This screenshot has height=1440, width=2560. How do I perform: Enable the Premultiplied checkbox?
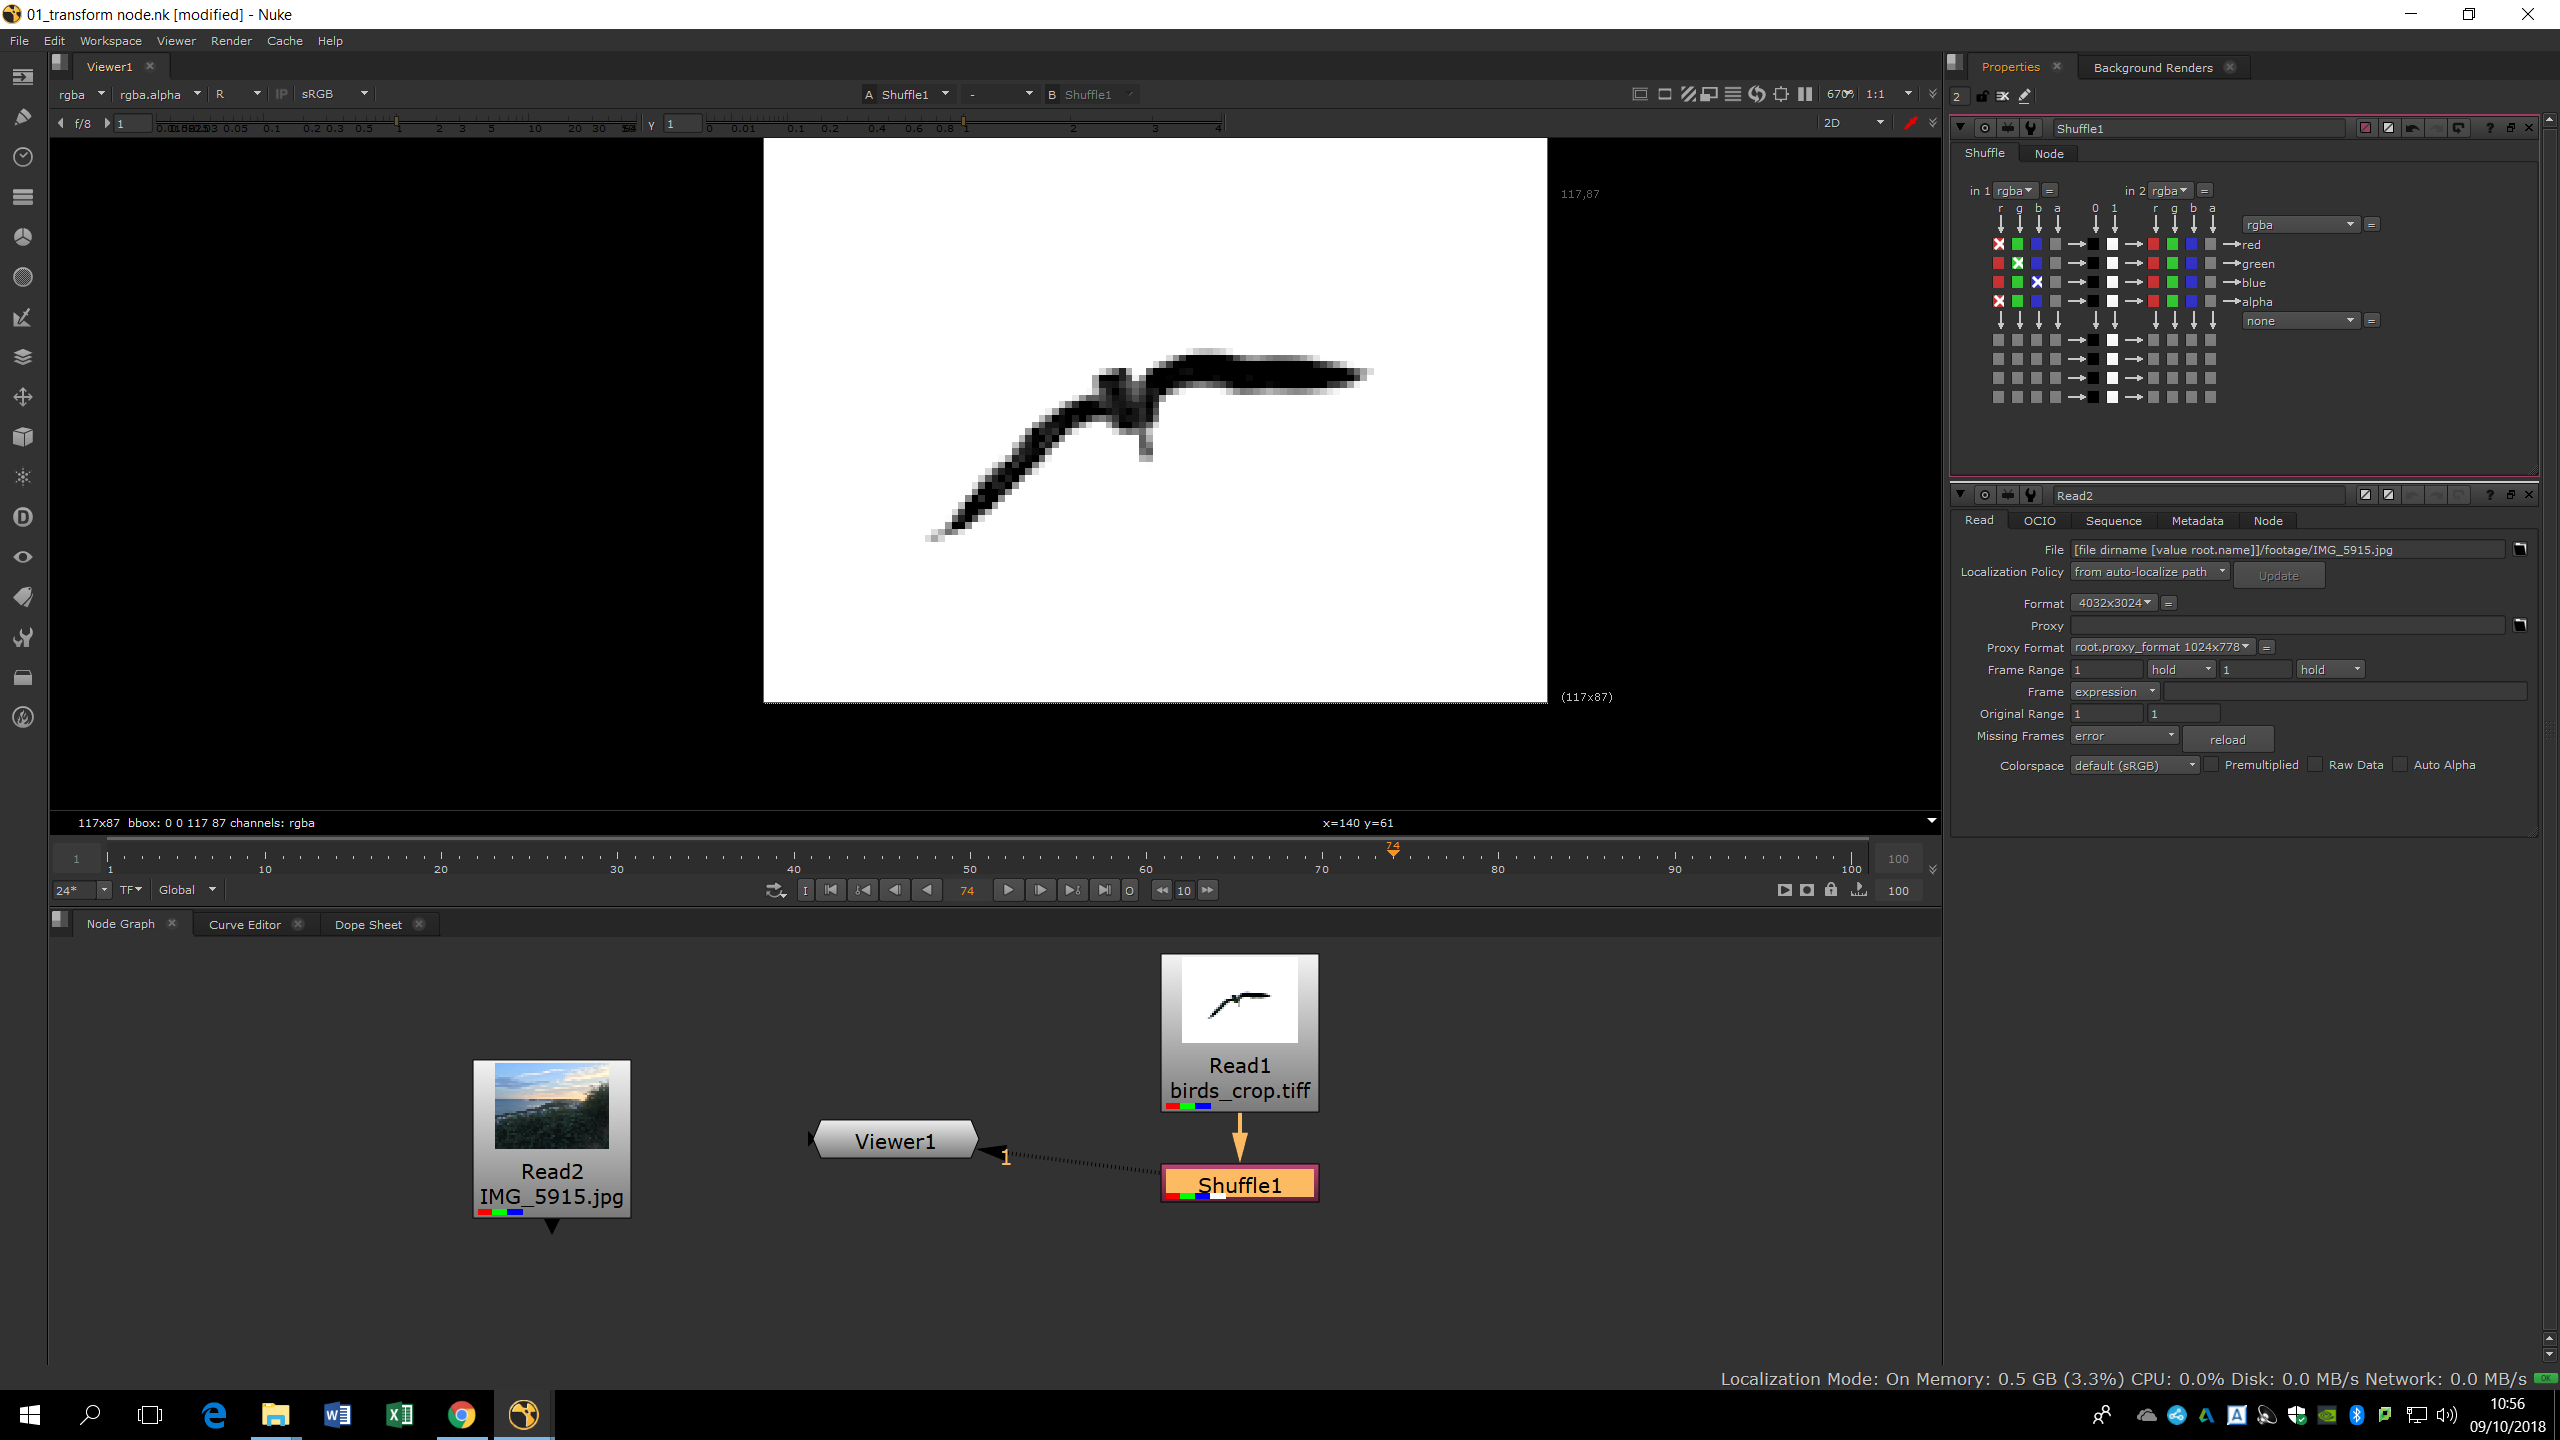point(2212,765)
